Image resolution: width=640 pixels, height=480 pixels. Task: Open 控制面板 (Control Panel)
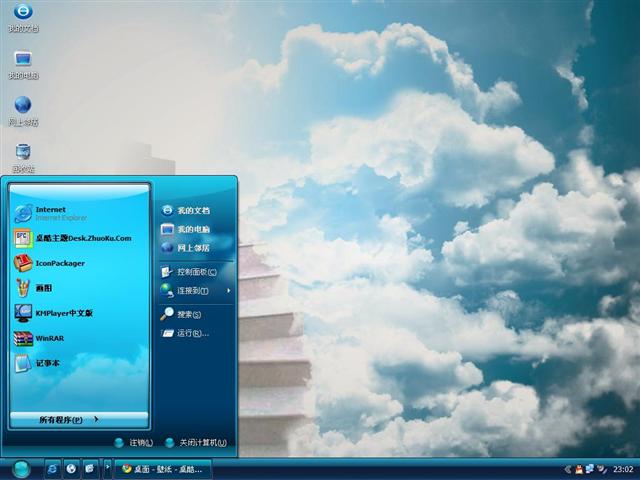click(196, 272)
